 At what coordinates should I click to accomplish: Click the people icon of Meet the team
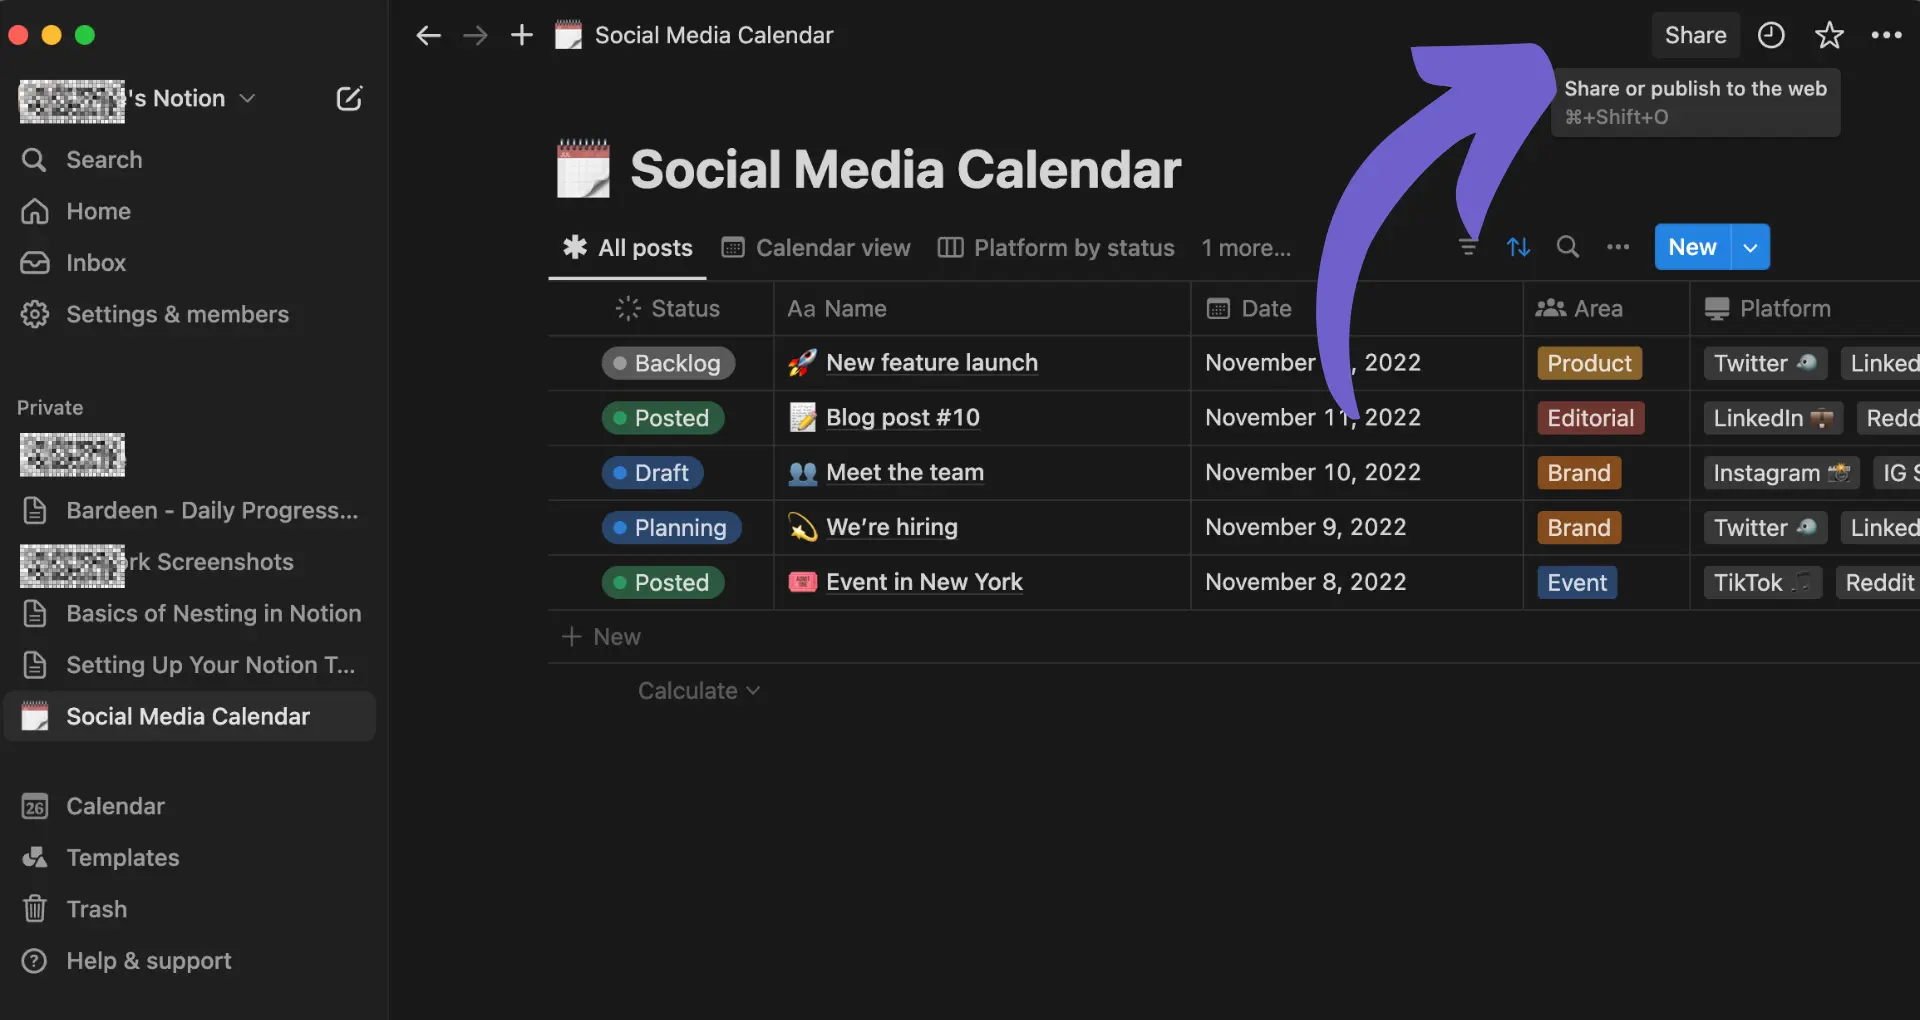(802, 473)
